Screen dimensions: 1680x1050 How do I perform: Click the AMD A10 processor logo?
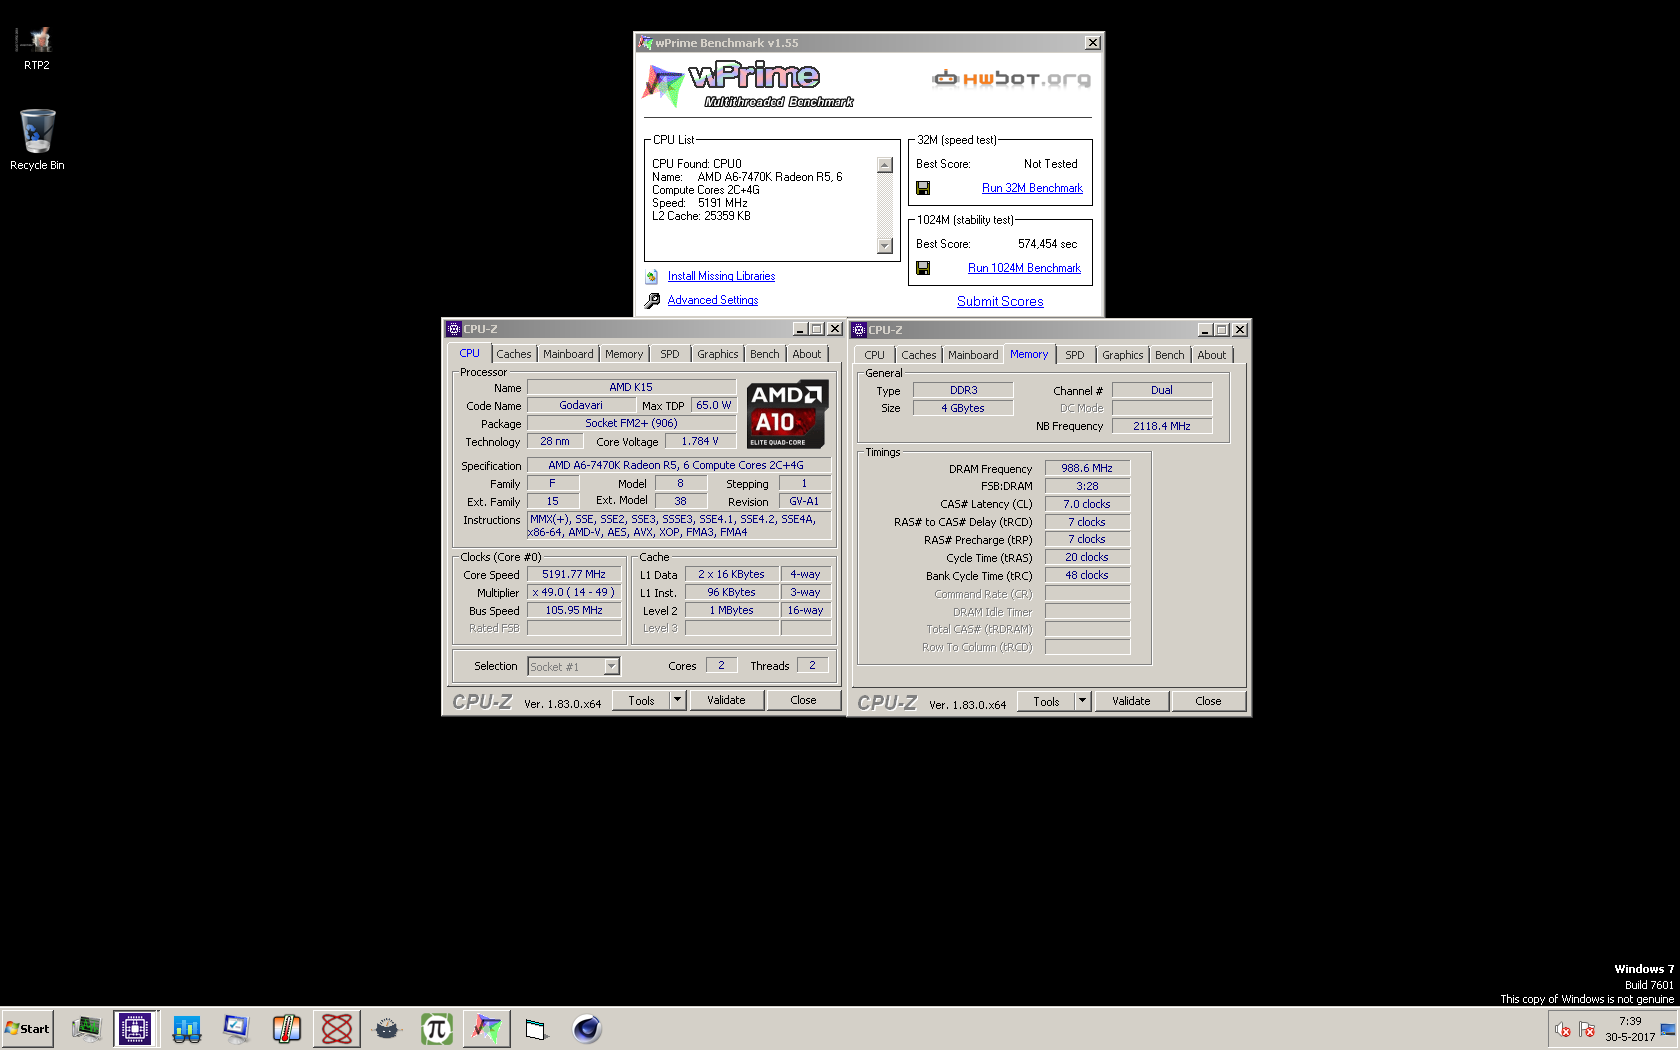coord(787,414)
